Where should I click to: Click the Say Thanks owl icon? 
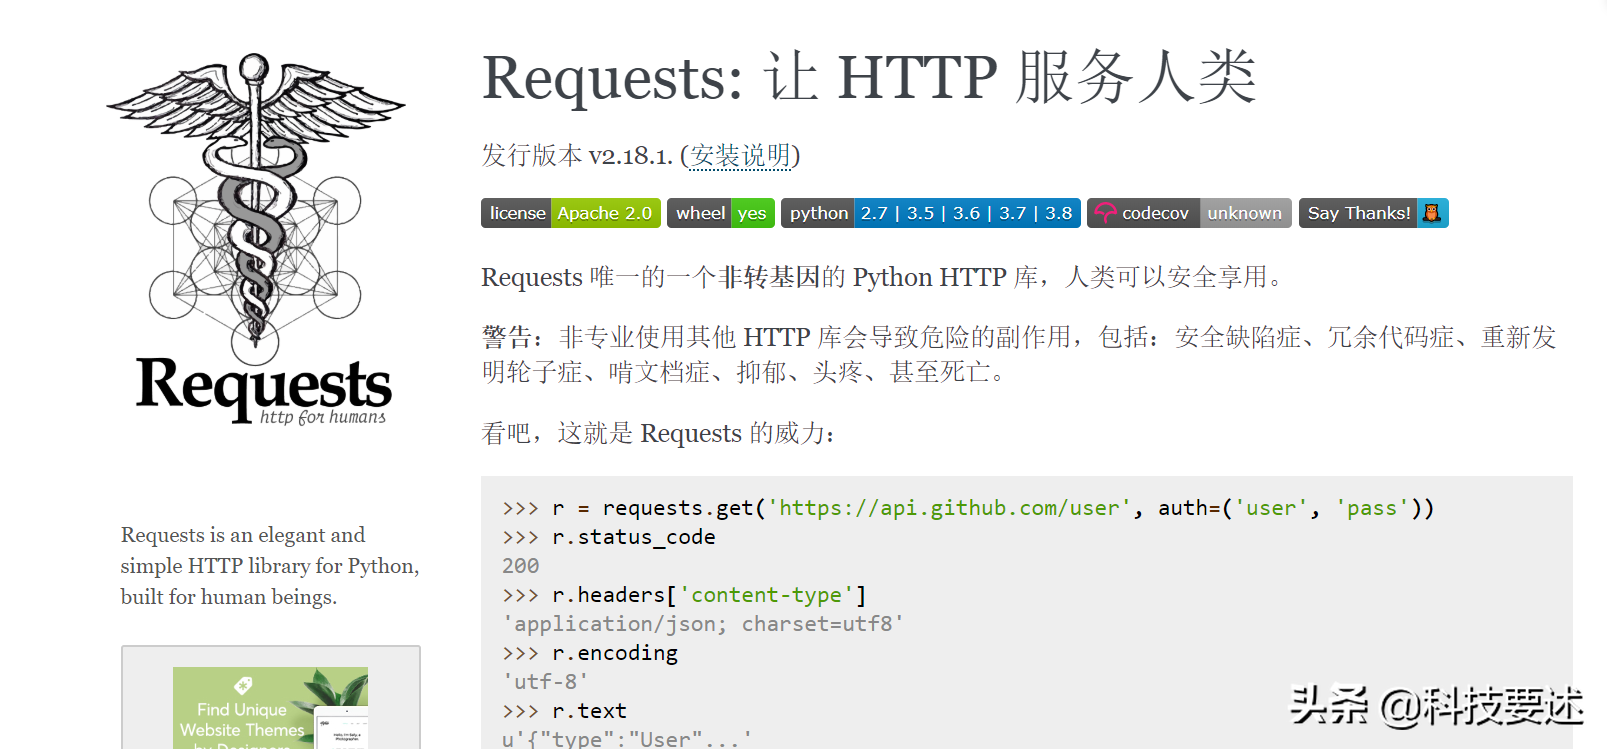pos(1432,213)
